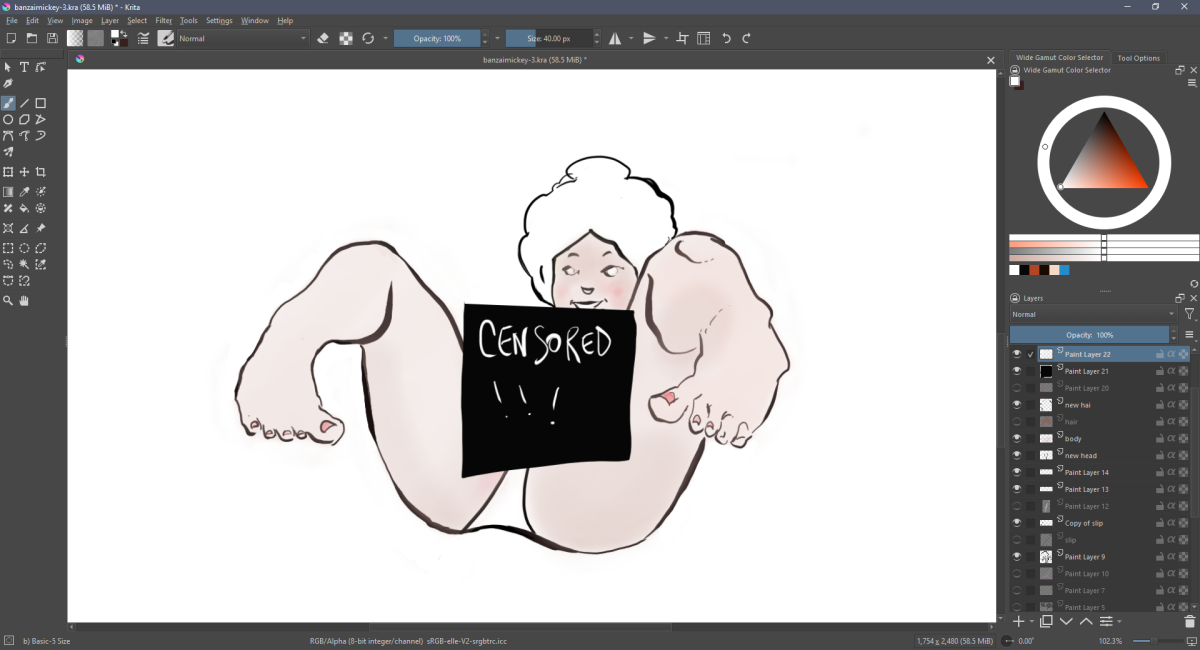The width and height of the screenshot is (1200, 650).
Task: Click the brush Size field in toolbar
Action: coord(549,39)
